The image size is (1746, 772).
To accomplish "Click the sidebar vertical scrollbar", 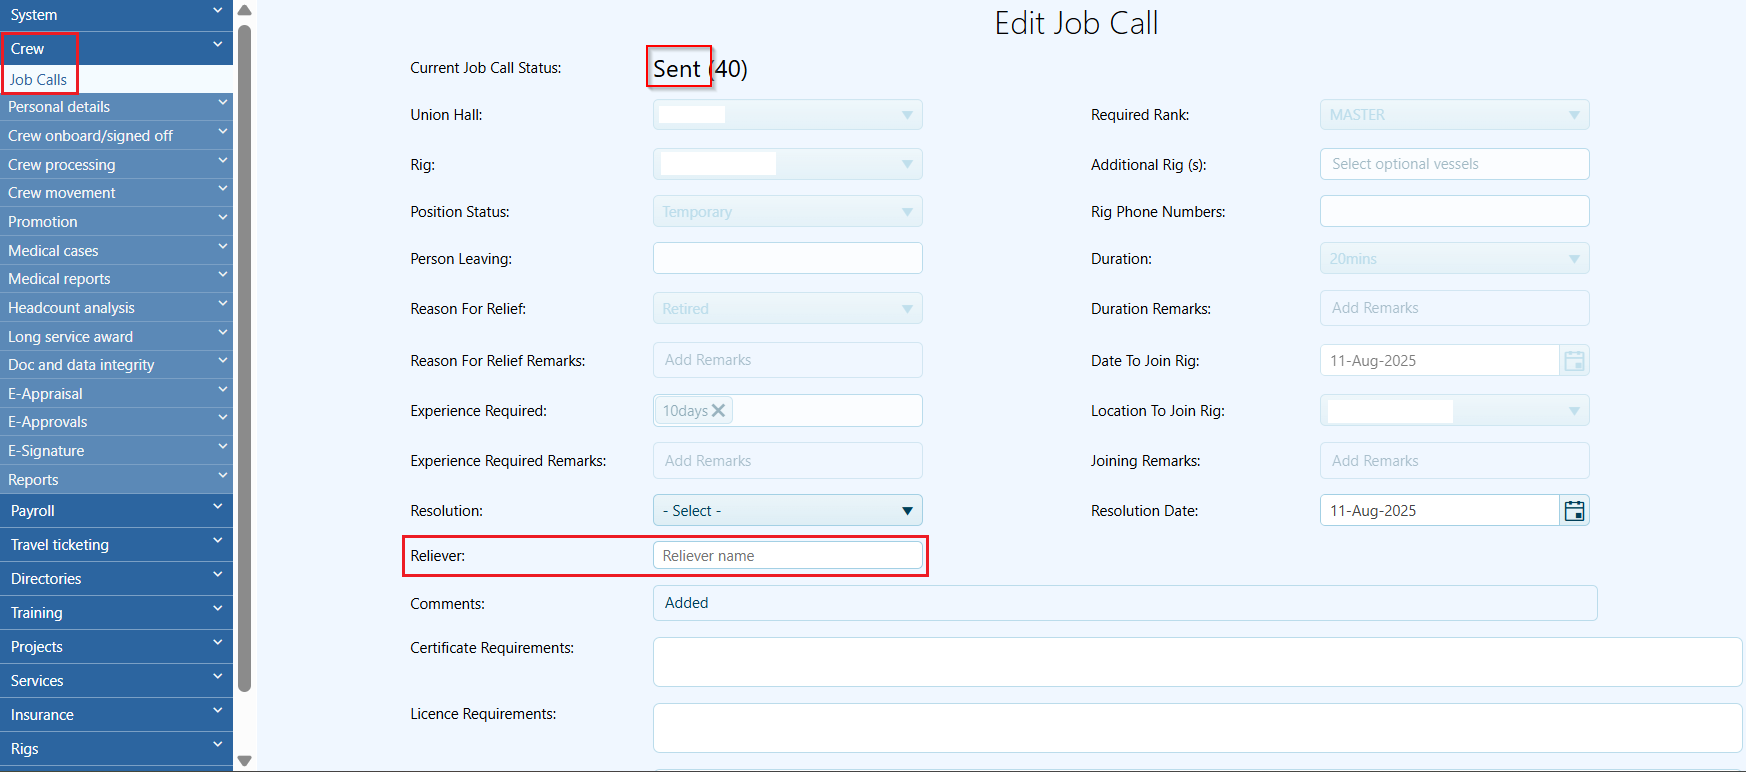I will coord(244,358).
